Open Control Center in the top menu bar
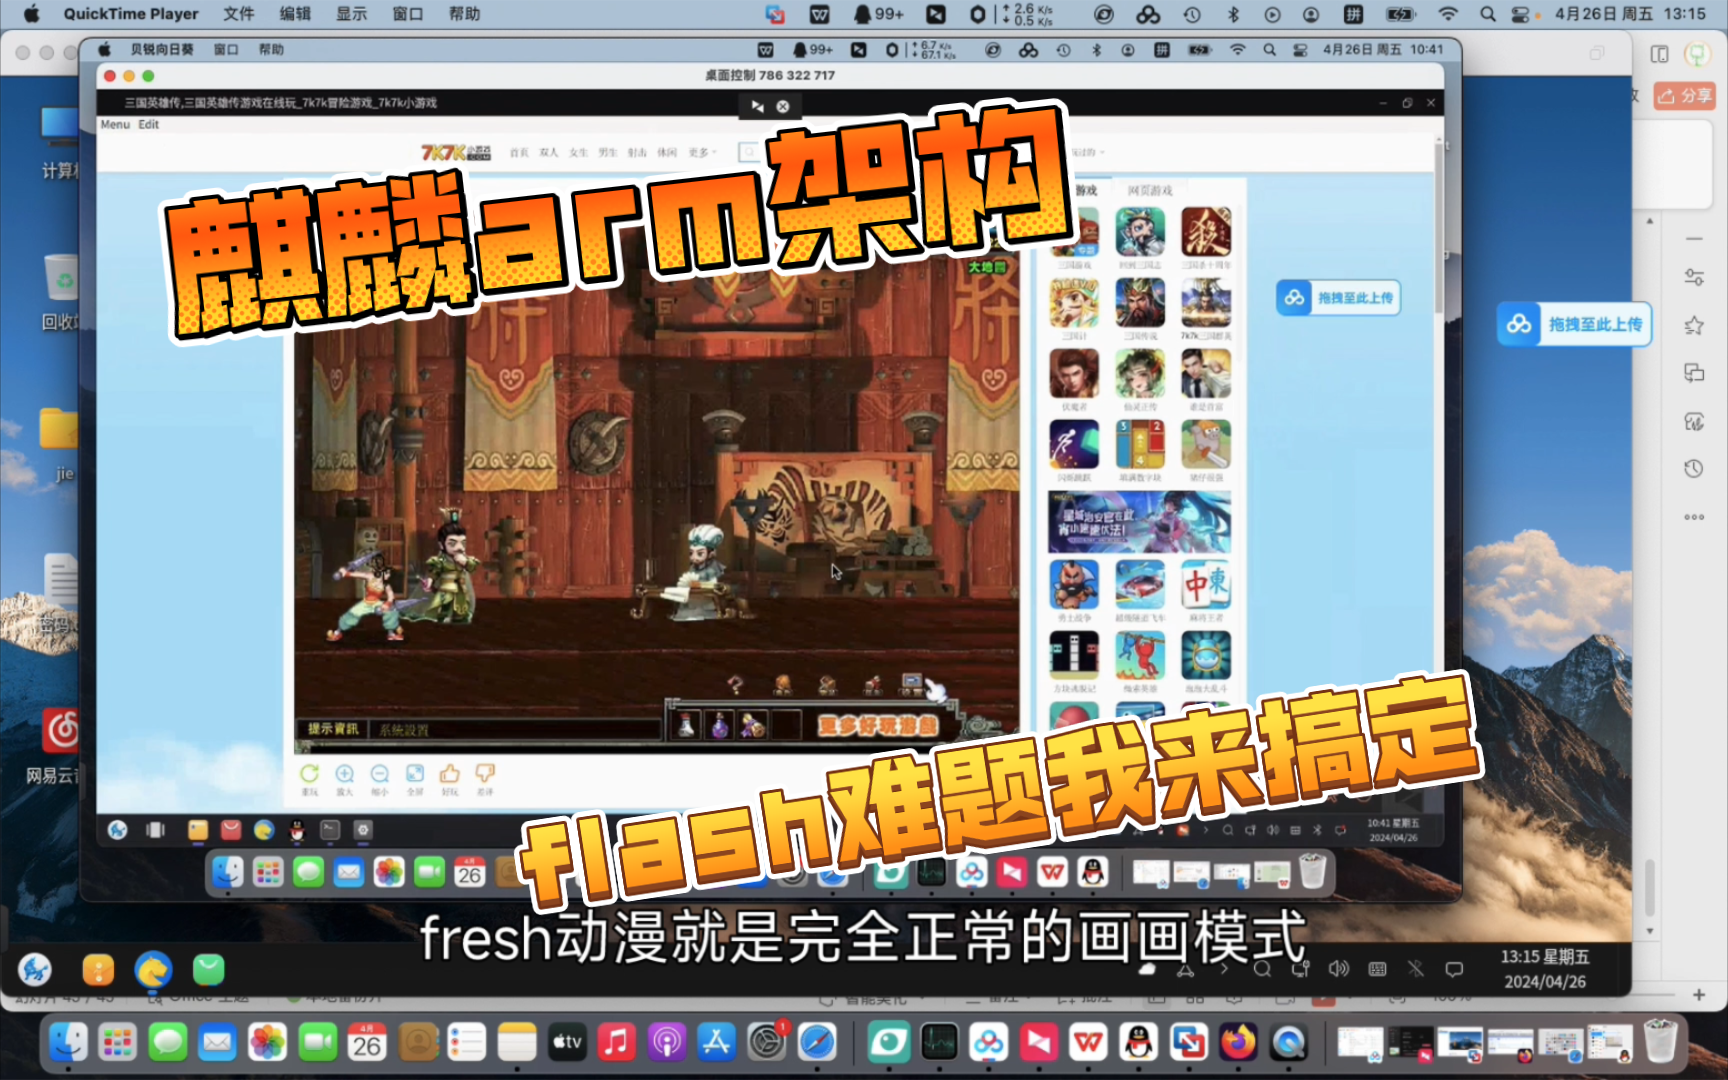Screen dimensions: 1728x1080 pos(1520,14)
